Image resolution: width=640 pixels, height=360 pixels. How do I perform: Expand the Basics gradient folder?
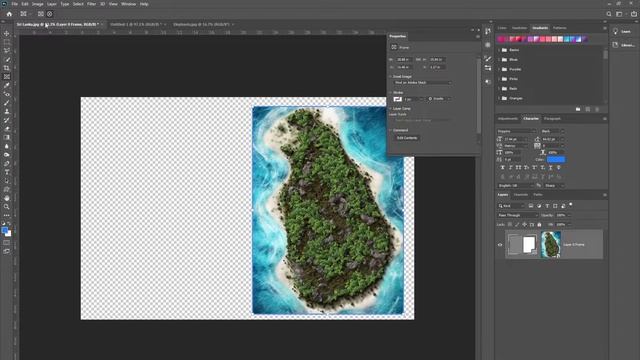(x=499, y=50)
